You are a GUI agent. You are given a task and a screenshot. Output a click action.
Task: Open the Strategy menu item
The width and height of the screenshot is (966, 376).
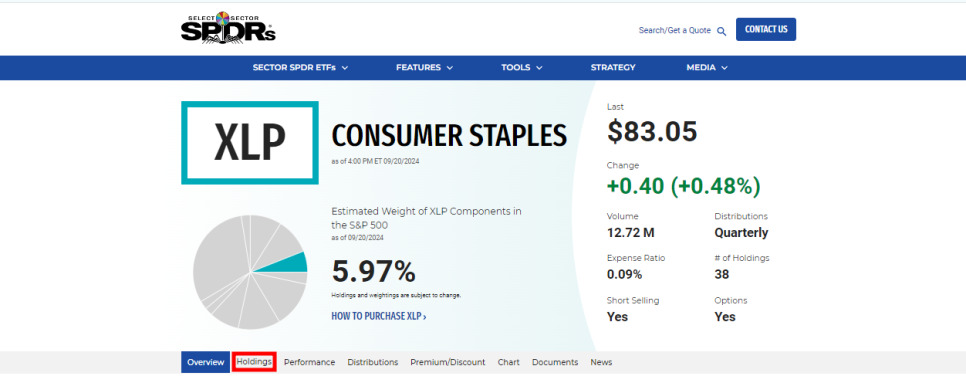click(613, 68)
